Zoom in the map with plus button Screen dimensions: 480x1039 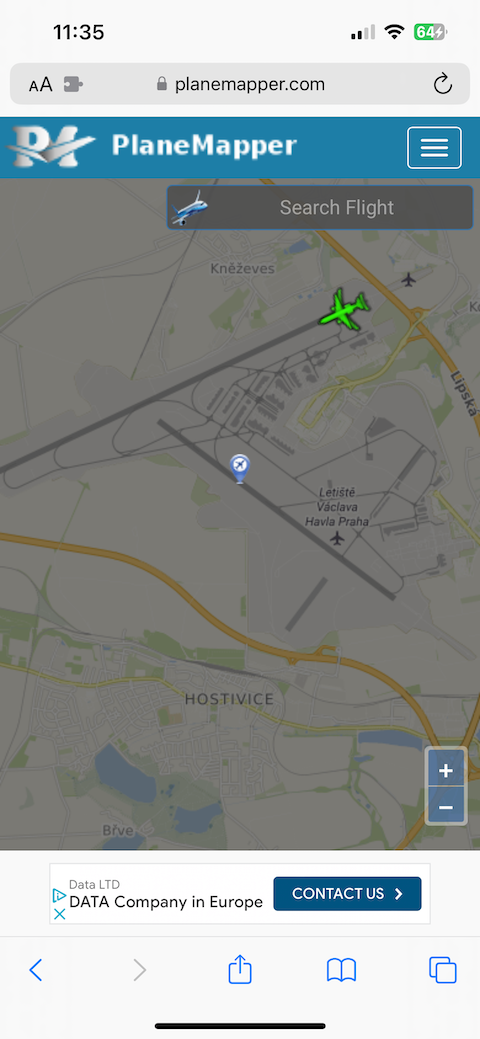[x=446, y=771]
